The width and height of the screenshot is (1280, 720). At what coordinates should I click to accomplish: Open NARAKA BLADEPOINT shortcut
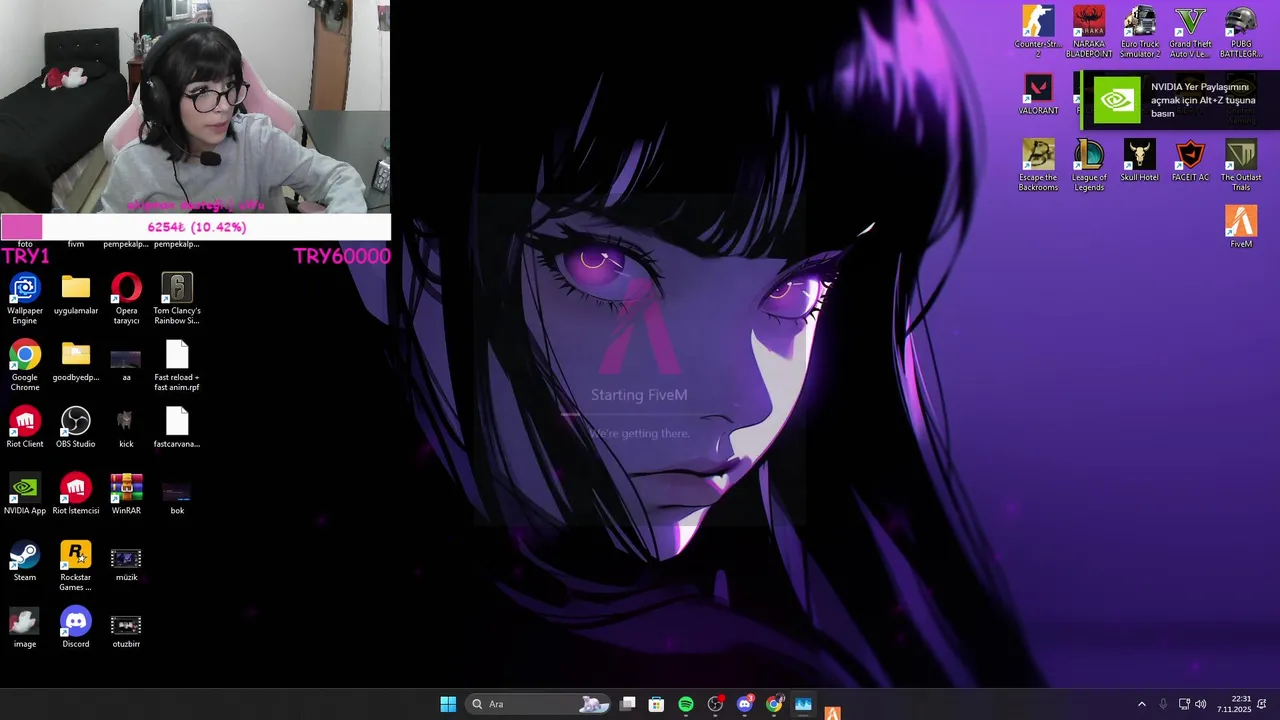coord(1089,32)
